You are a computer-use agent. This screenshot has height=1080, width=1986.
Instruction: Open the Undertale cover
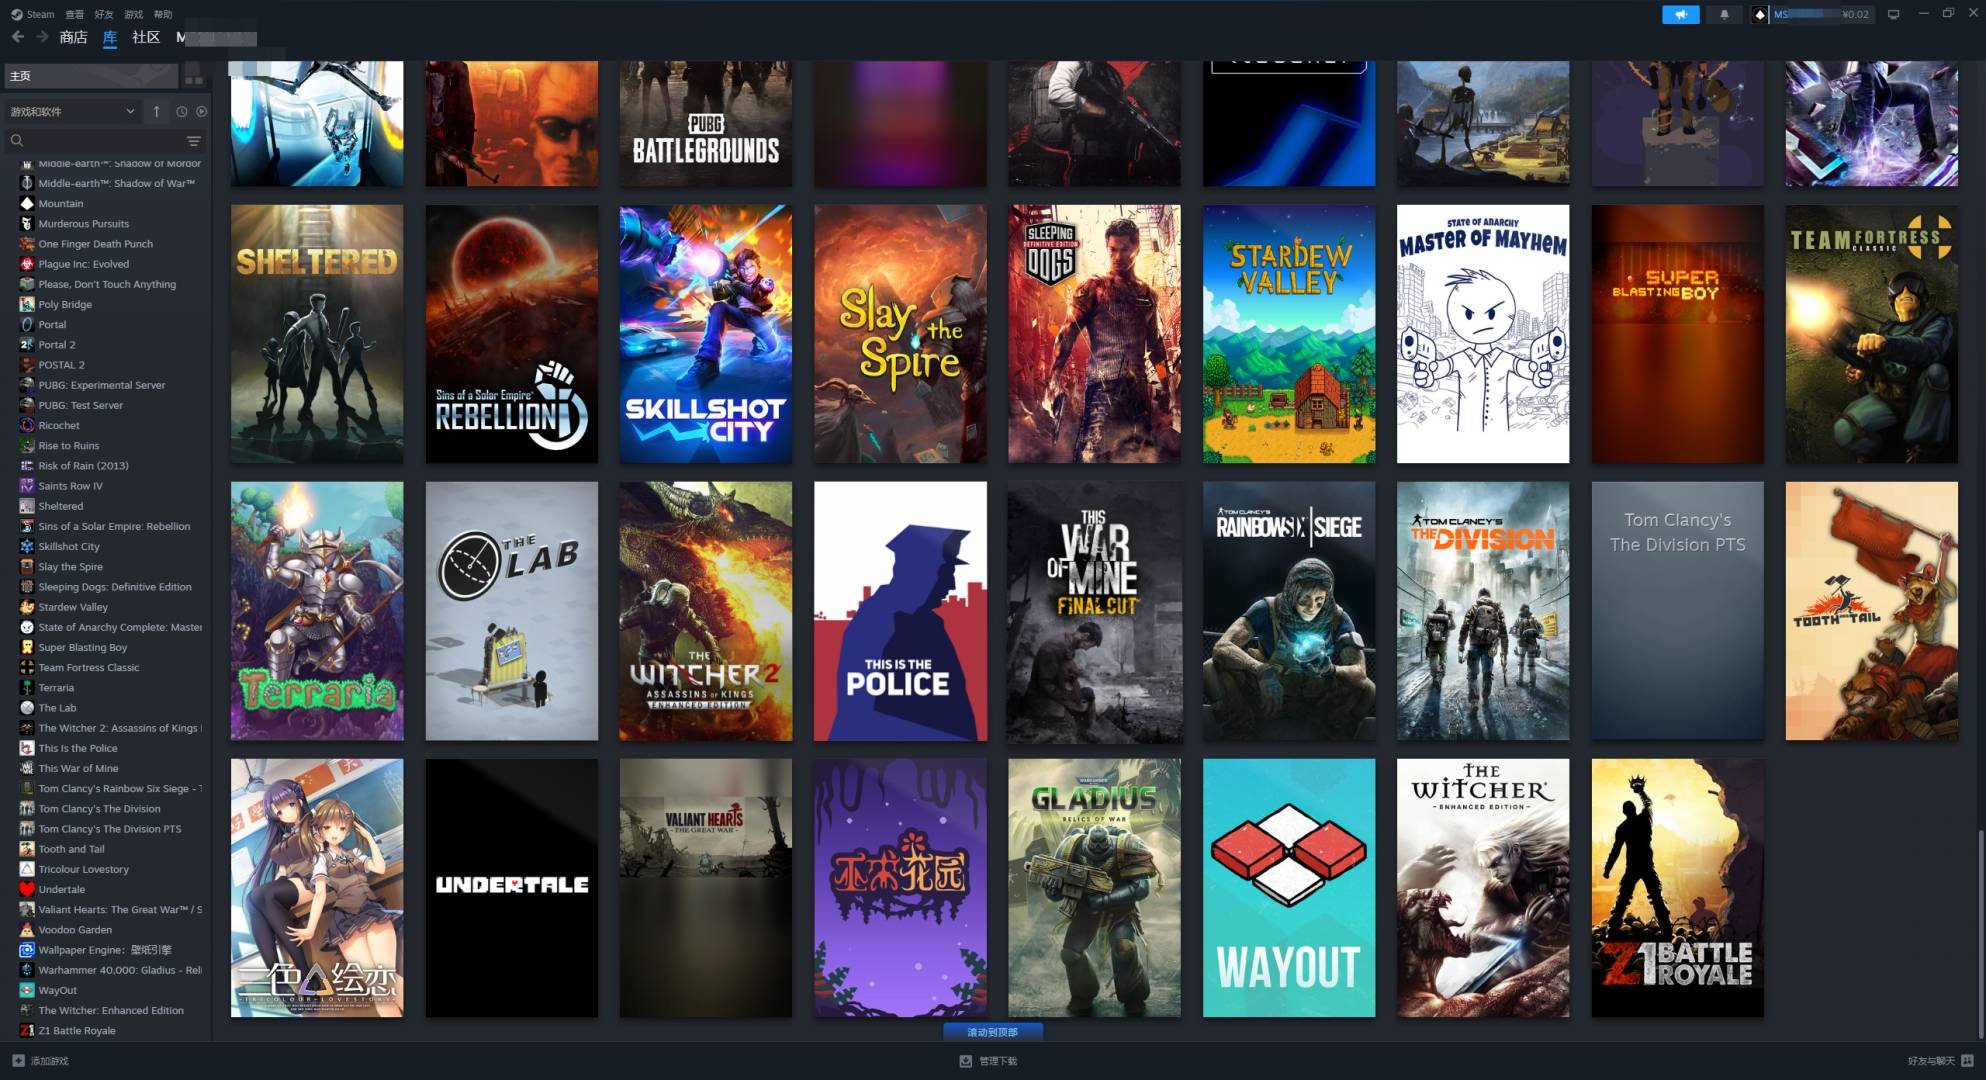tap(512, 888)
